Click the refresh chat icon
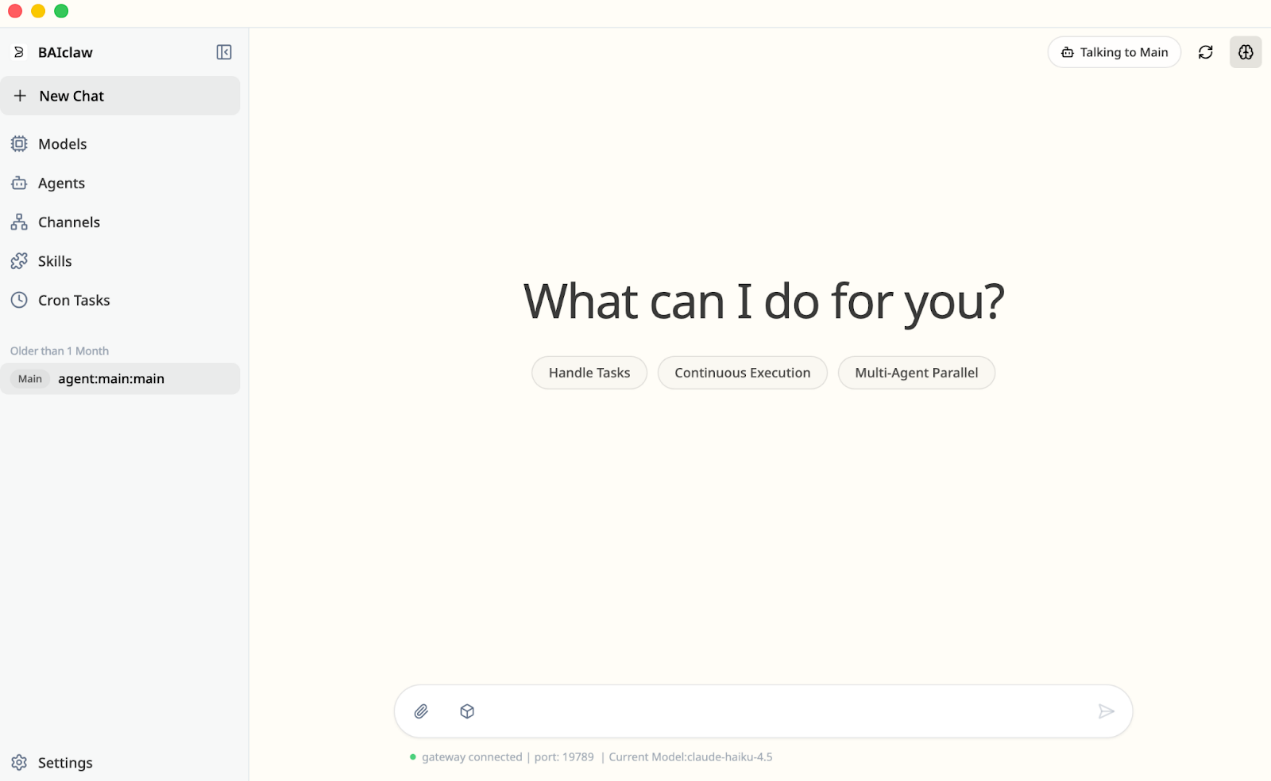 pos(1205,52)
